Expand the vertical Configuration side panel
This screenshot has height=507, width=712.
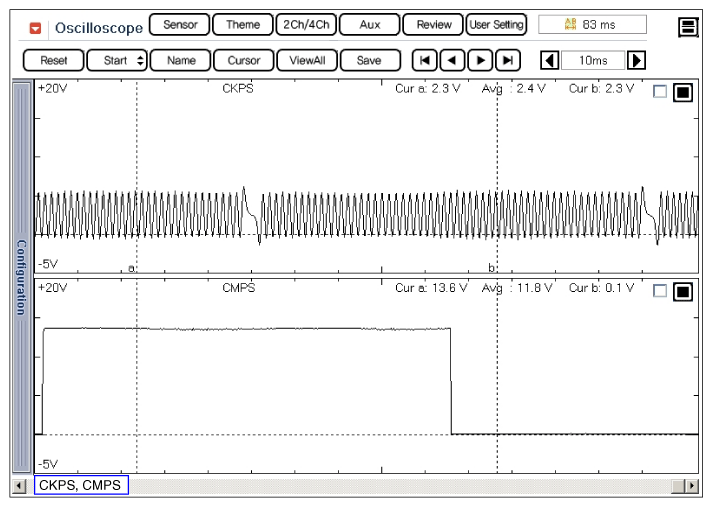(x=21, y=276)
